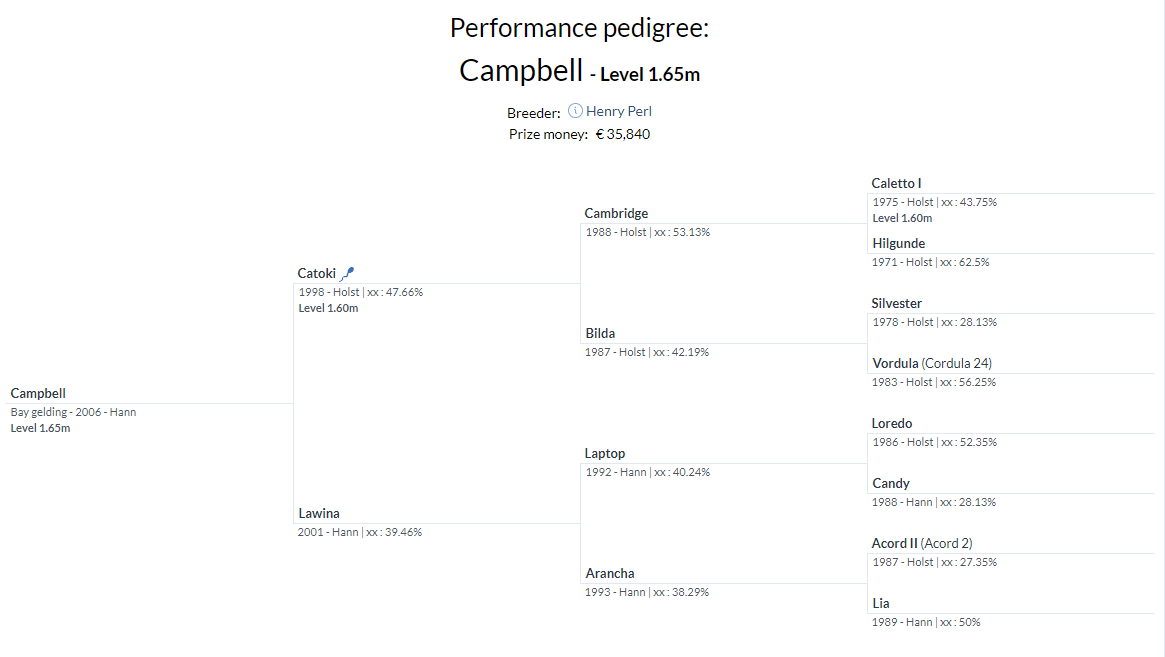The width and height of the screenshot is (1165, 657).
Task: Open Cambridge horse entry
Action: pos(616,213)
